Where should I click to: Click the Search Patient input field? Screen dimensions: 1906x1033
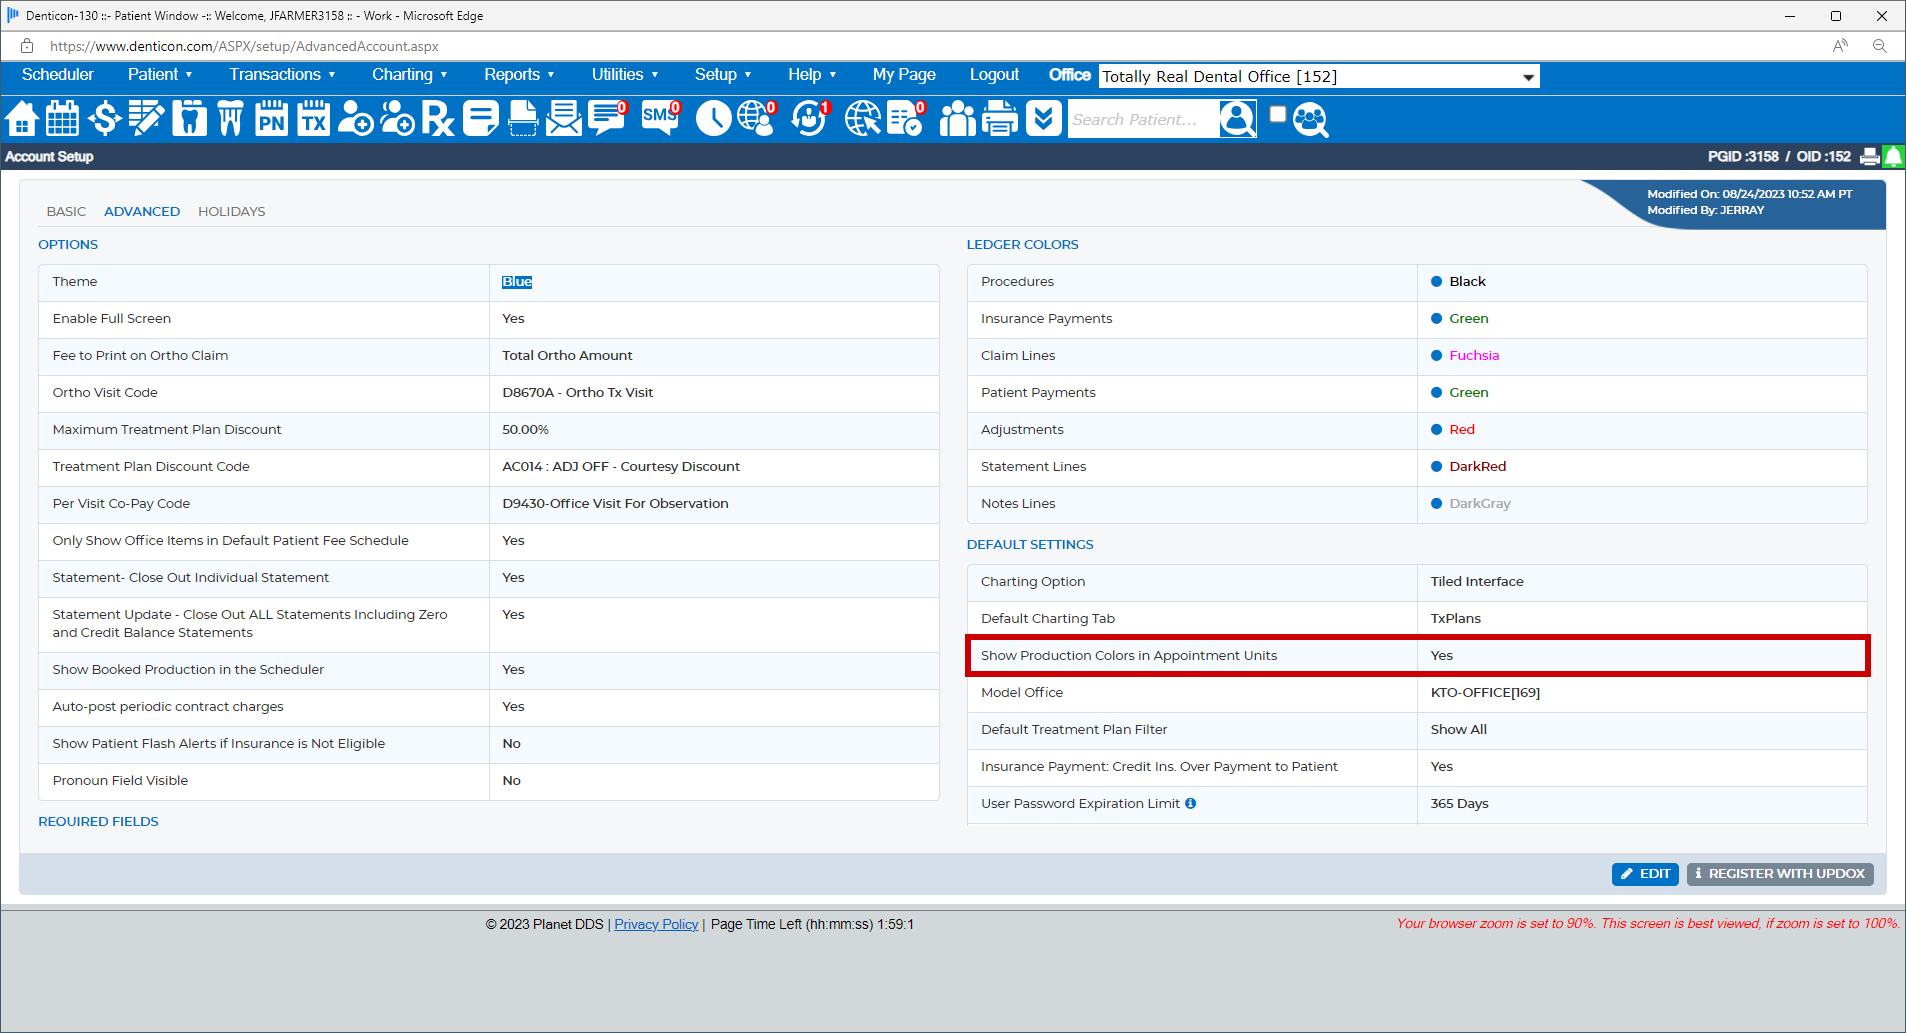point(1142,120)
